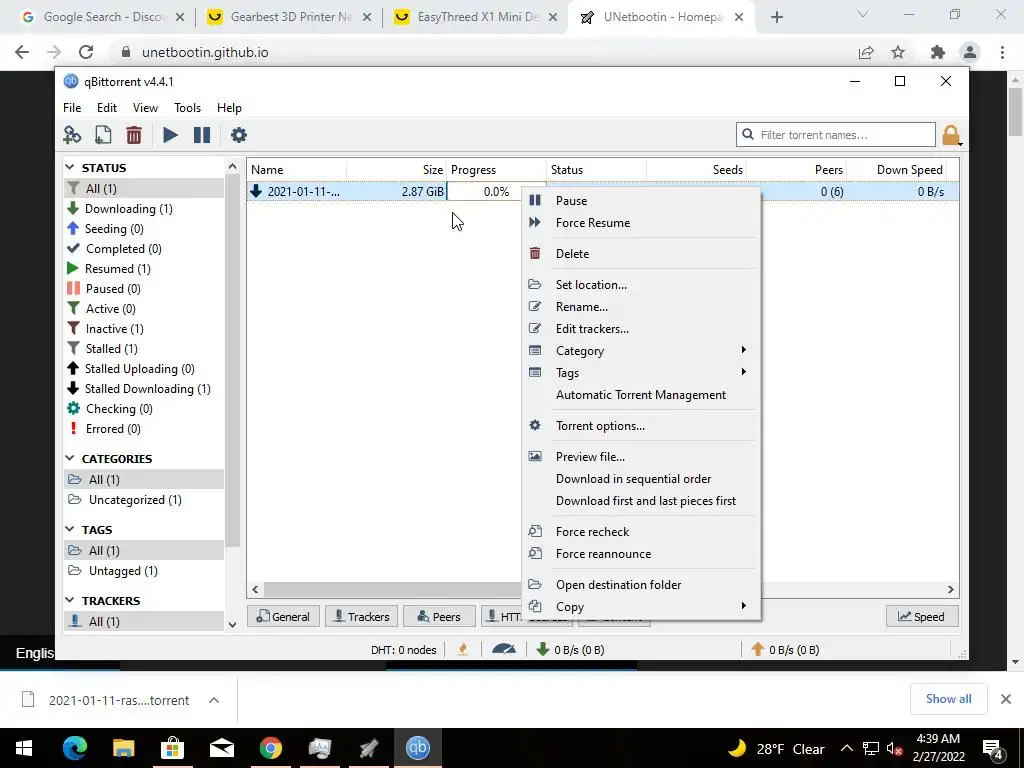Switch to the Peers tab

439,616
